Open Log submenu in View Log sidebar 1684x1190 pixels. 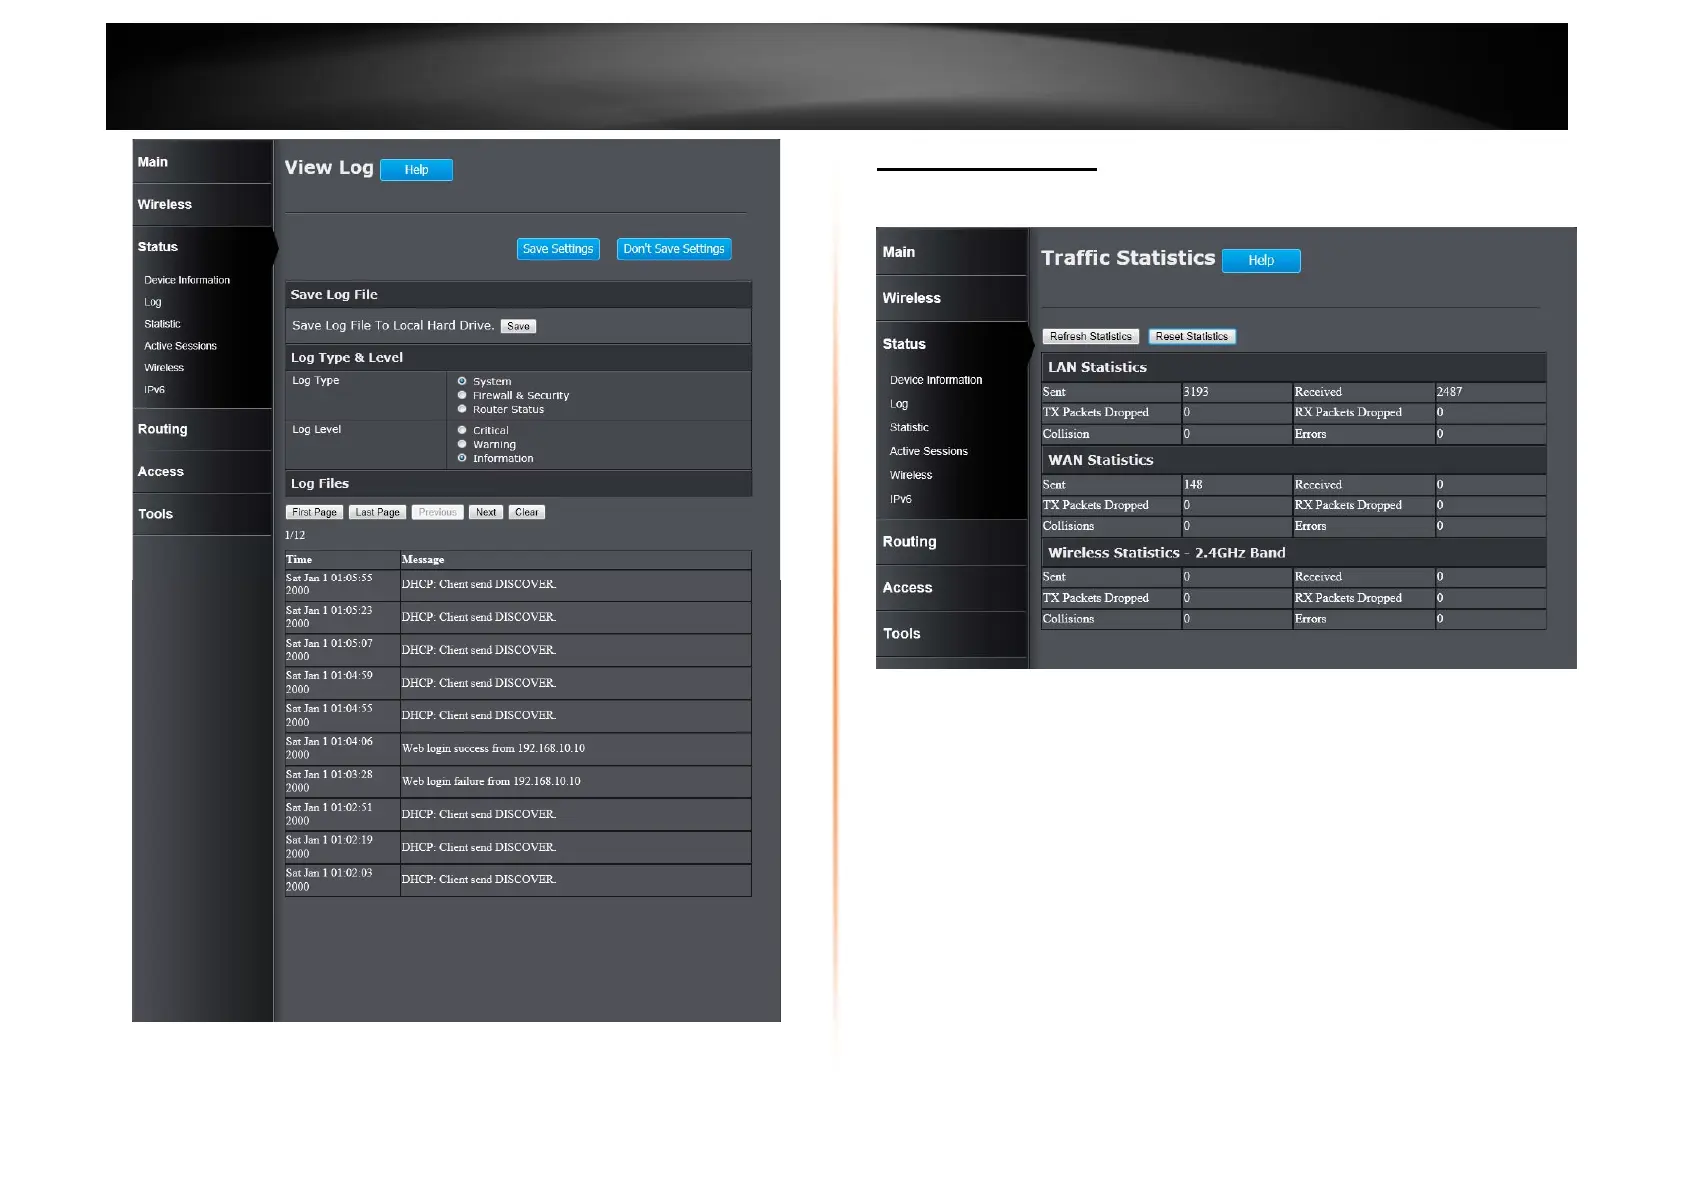[x=153, y=302]
